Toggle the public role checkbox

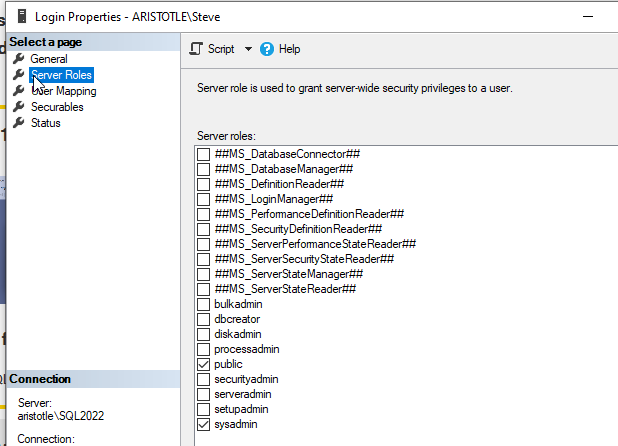point(204,364)
